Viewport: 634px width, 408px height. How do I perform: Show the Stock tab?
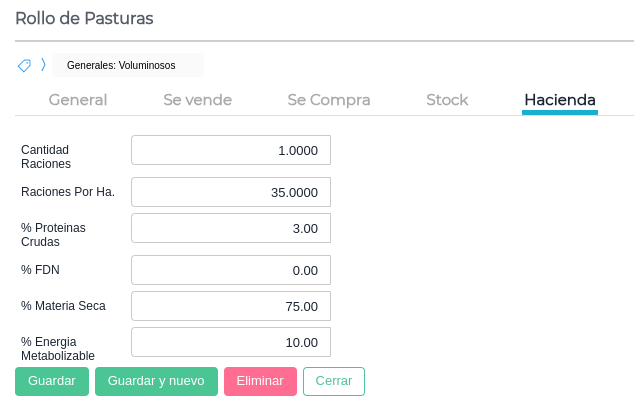tap(447, 100)
